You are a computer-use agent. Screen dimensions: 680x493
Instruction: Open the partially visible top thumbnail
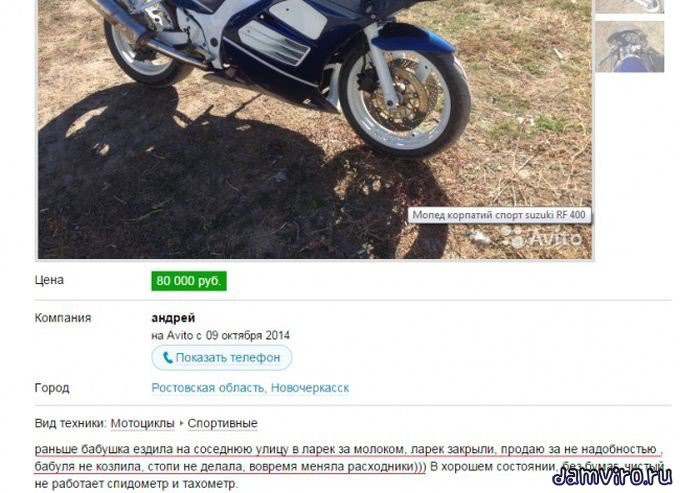tap(630, 6)
